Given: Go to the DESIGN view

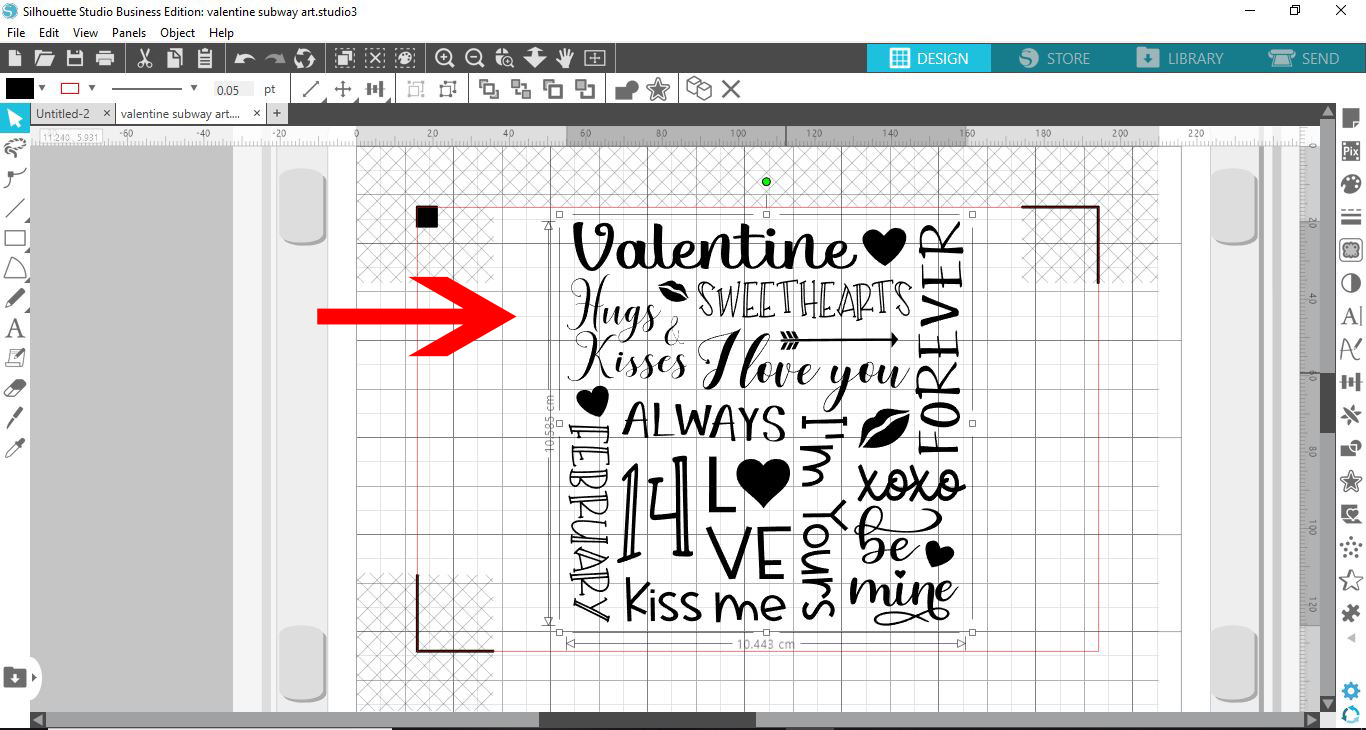Looking at the screenshot, I should (x=929, y=58).
